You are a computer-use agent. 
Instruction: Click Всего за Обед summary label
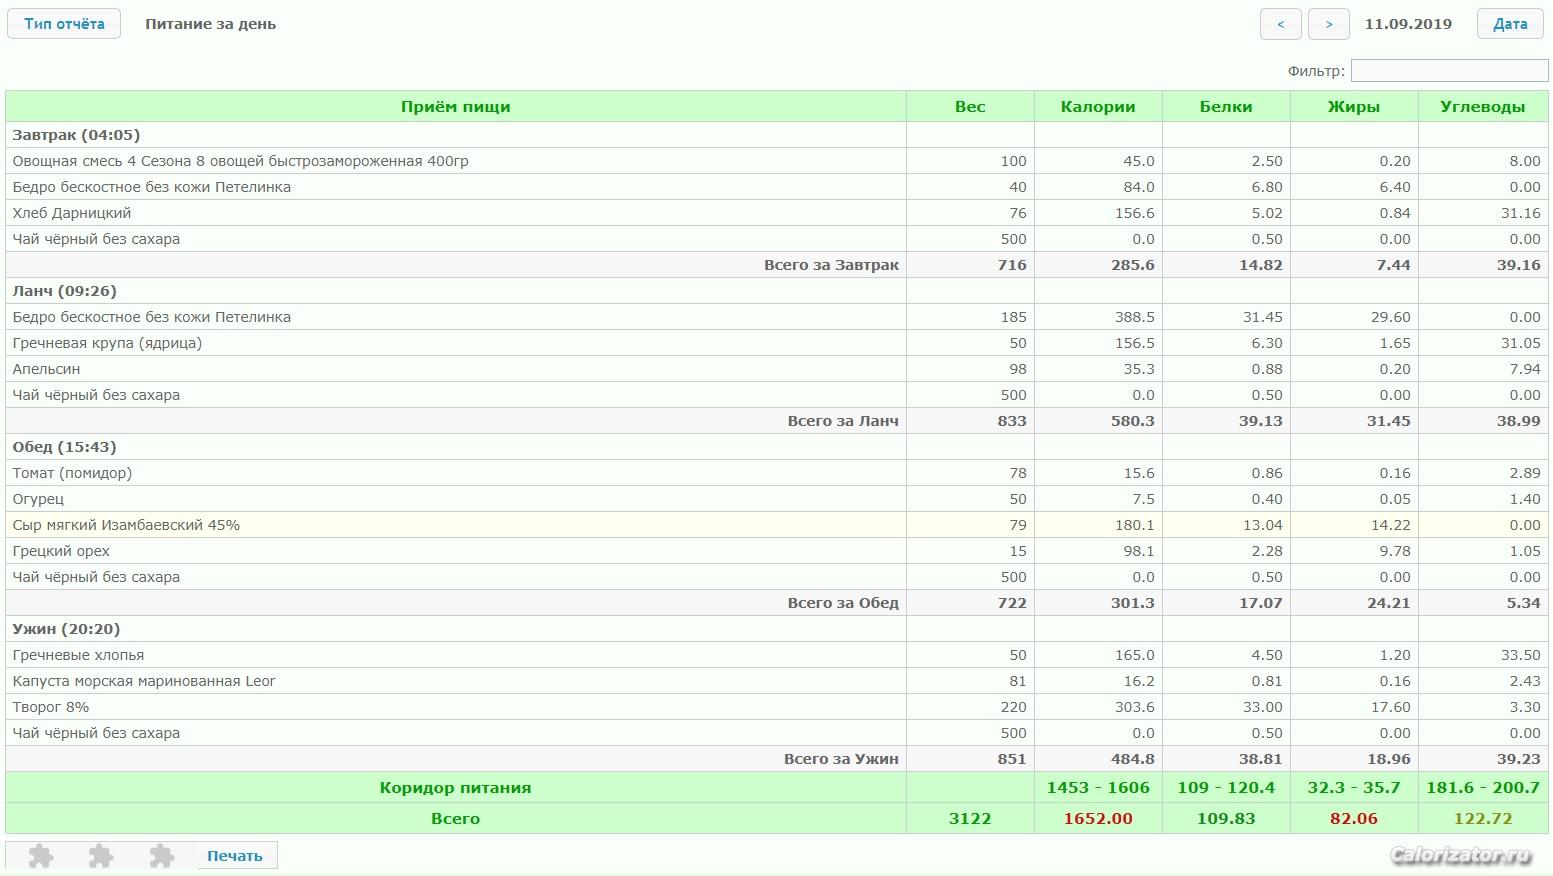[843, 603]
